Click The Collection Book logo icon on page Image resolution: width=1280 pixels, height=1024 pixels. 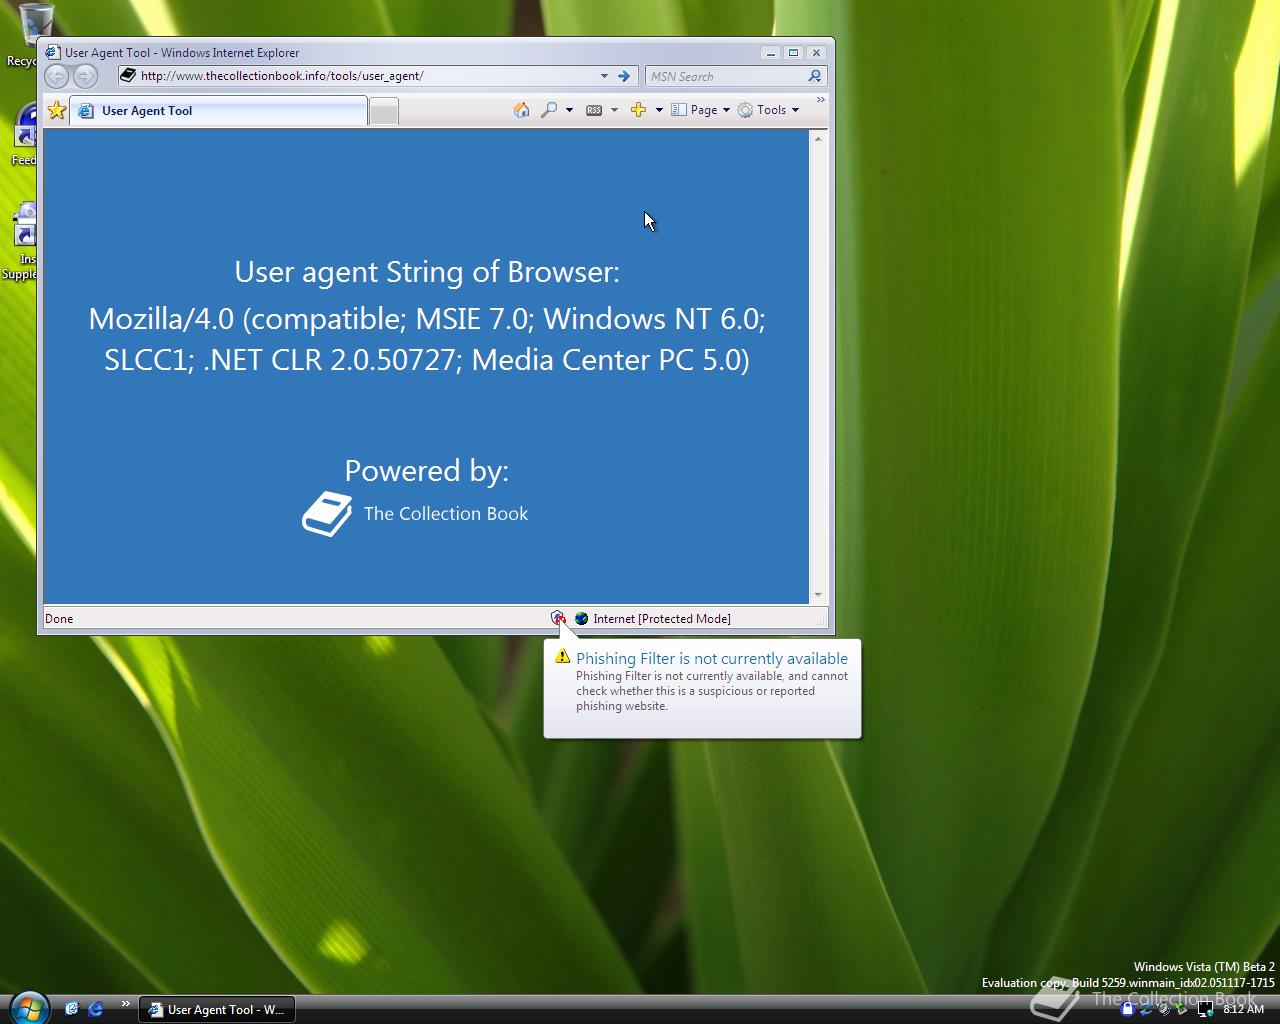(327, 514)
